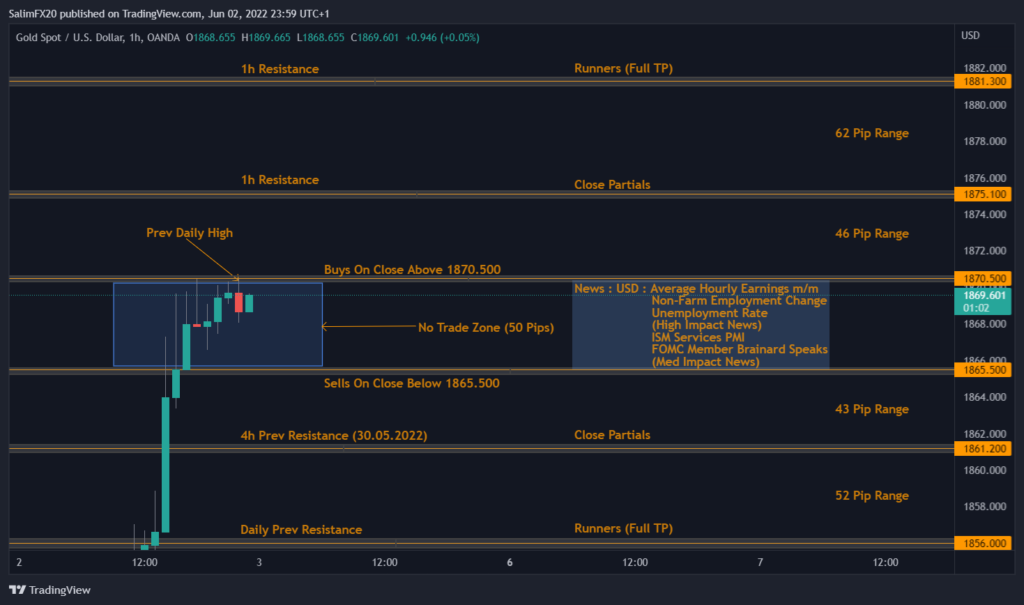
Task: Click 'Sells On Close Below 1865.500' label
Action: [x=412, y=383]
